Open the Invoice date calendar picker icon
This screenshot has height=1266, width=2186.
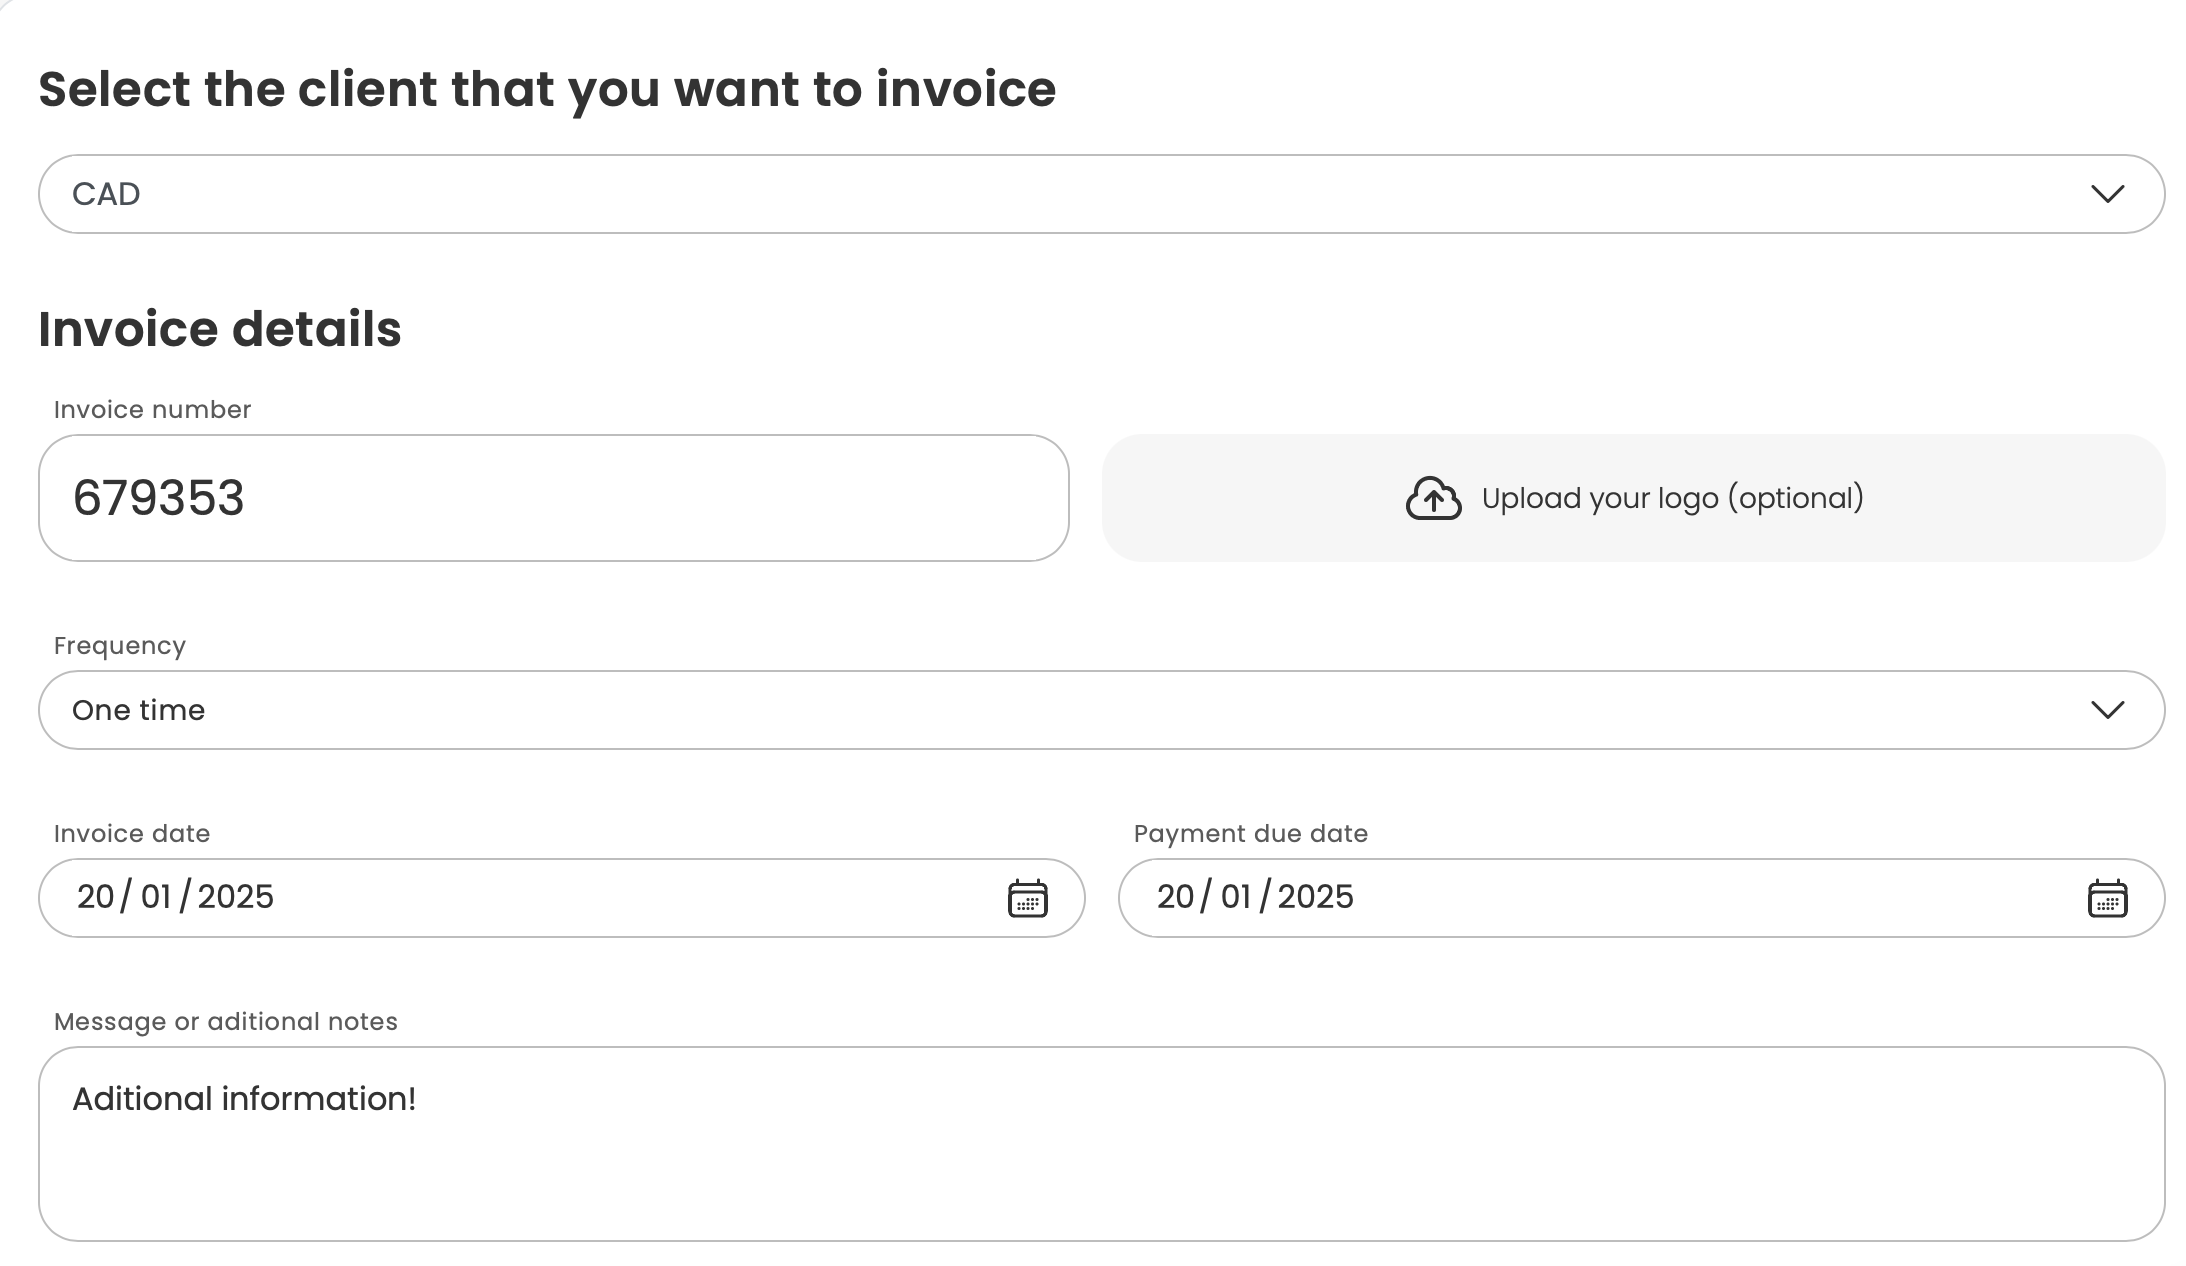[x=1027, y=898]
